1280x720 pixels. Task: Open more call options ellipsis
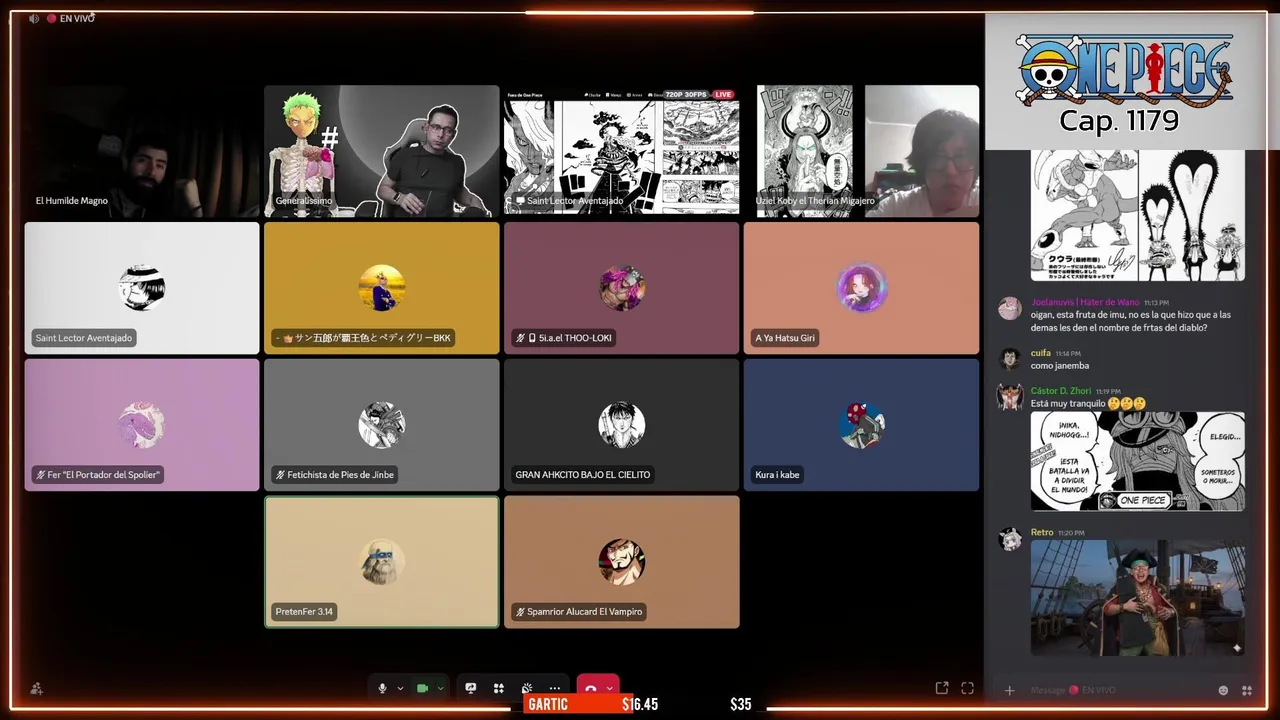555,688
